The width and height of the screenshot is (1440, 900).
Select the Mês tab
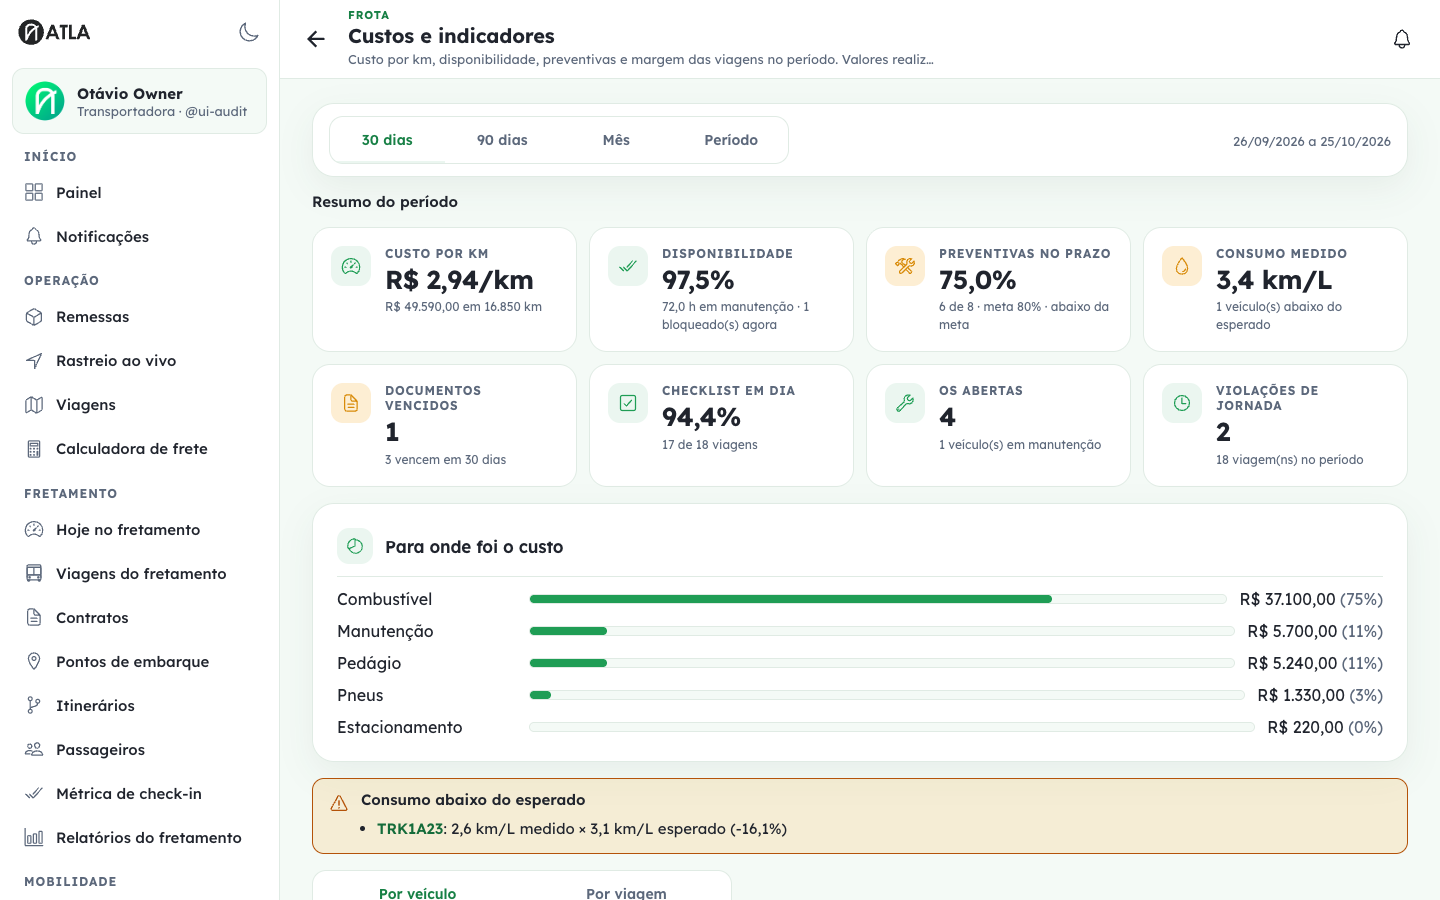(x=616, y=140)
